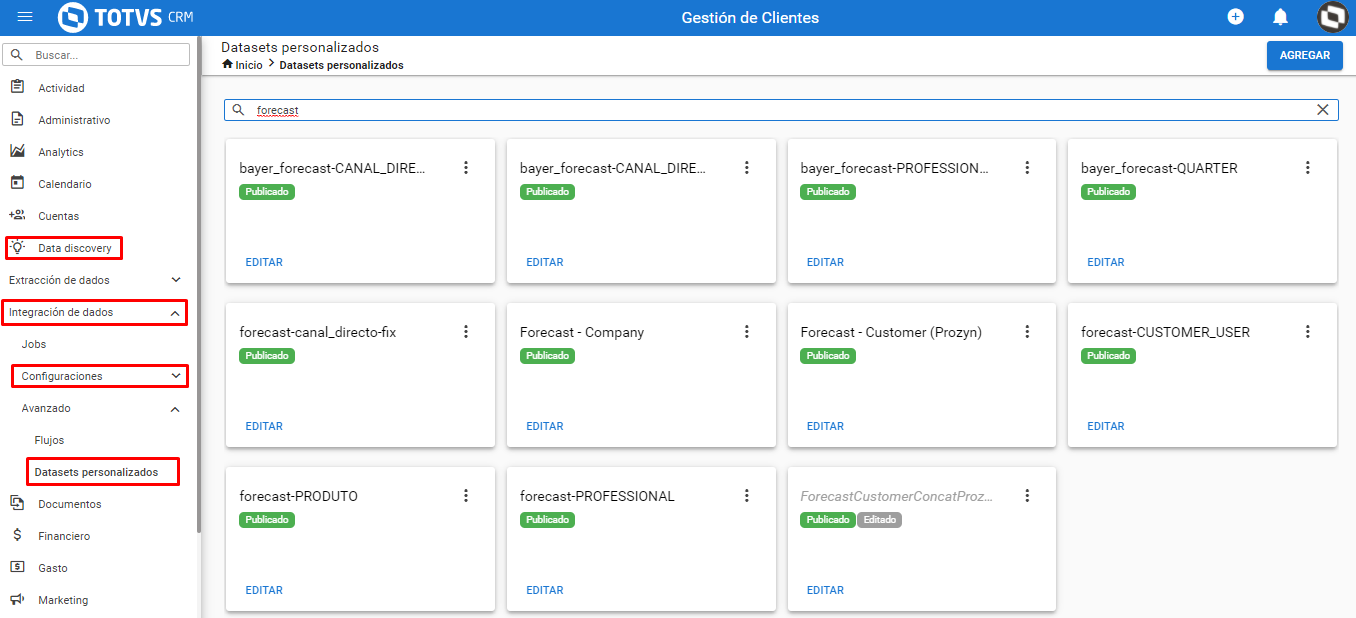The image size is (1356, 618).
Task: Click the Forecast - Company title
Action: pos(582,332)
